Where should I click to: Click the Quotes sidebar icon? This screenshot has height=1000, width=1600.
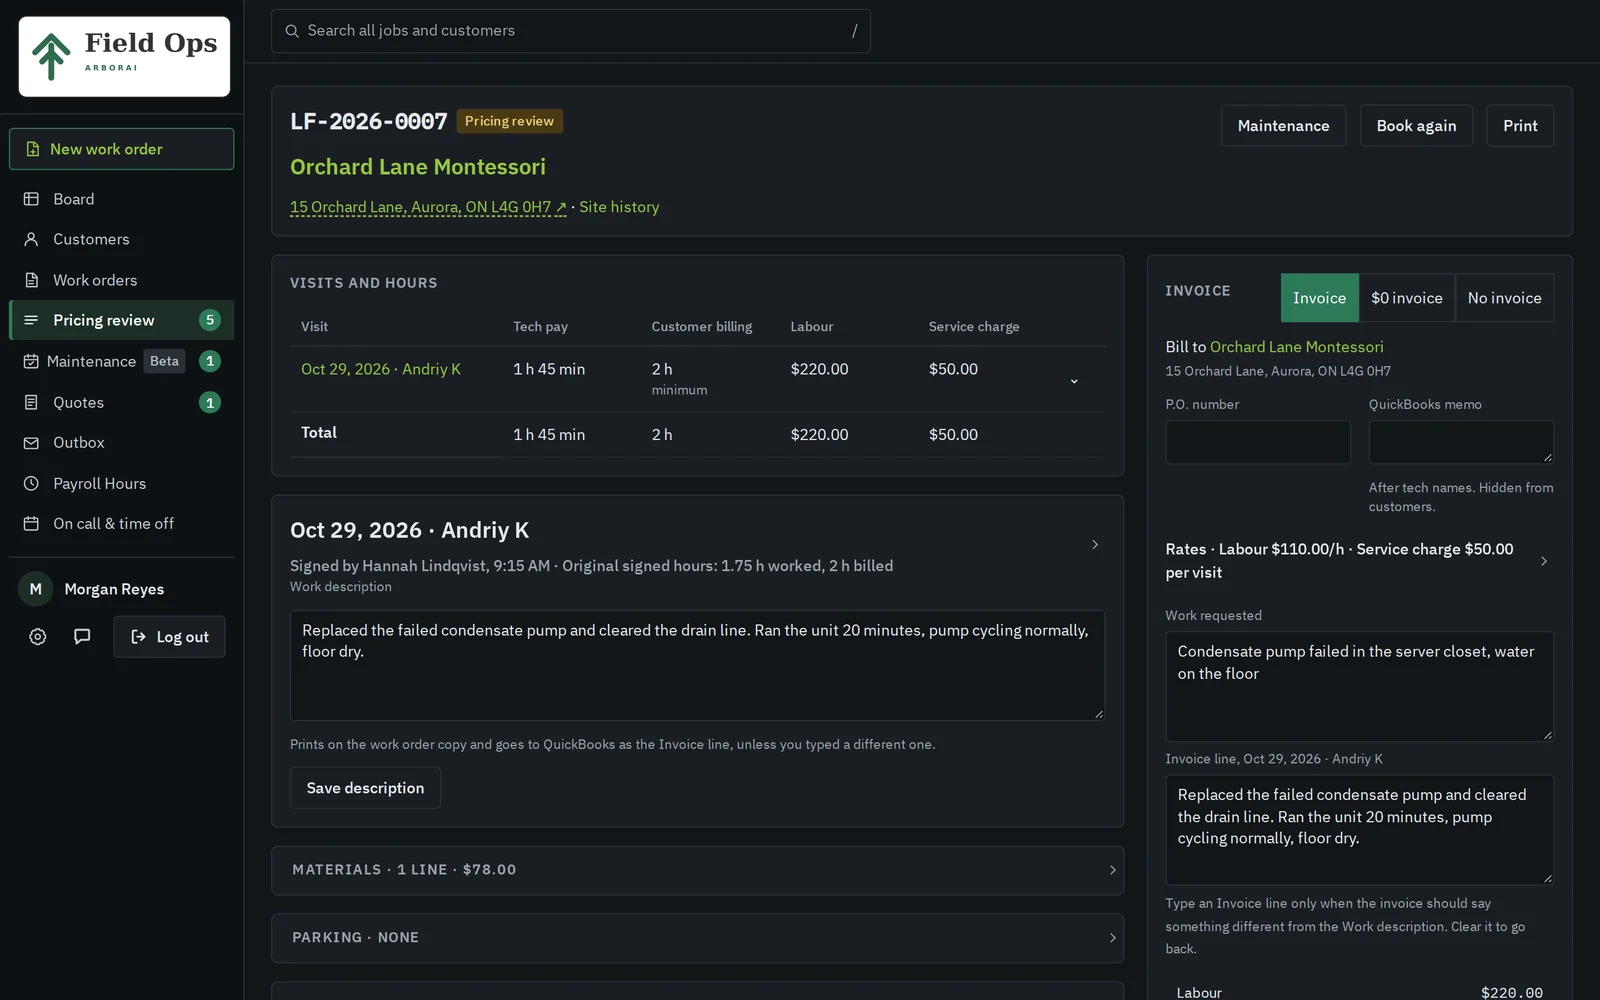(x=31, y=402)
